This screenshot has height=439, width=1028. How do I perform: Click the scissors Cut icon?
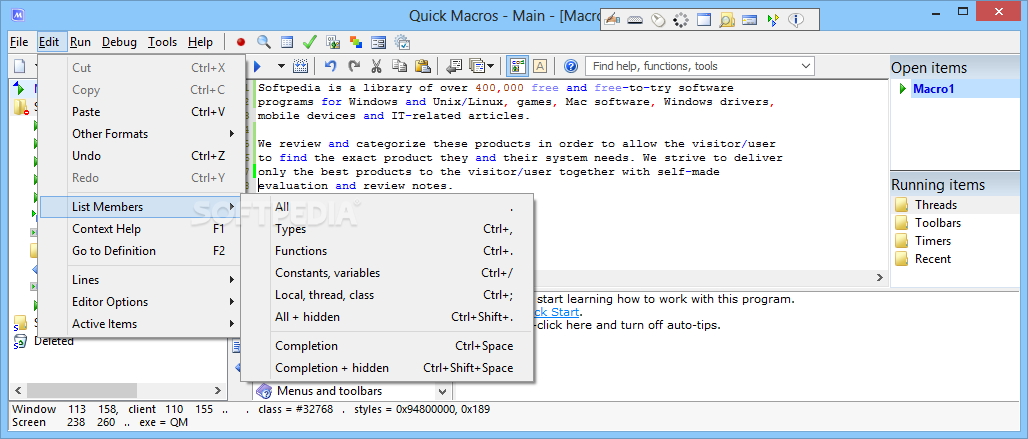click(x=376, y=66)
